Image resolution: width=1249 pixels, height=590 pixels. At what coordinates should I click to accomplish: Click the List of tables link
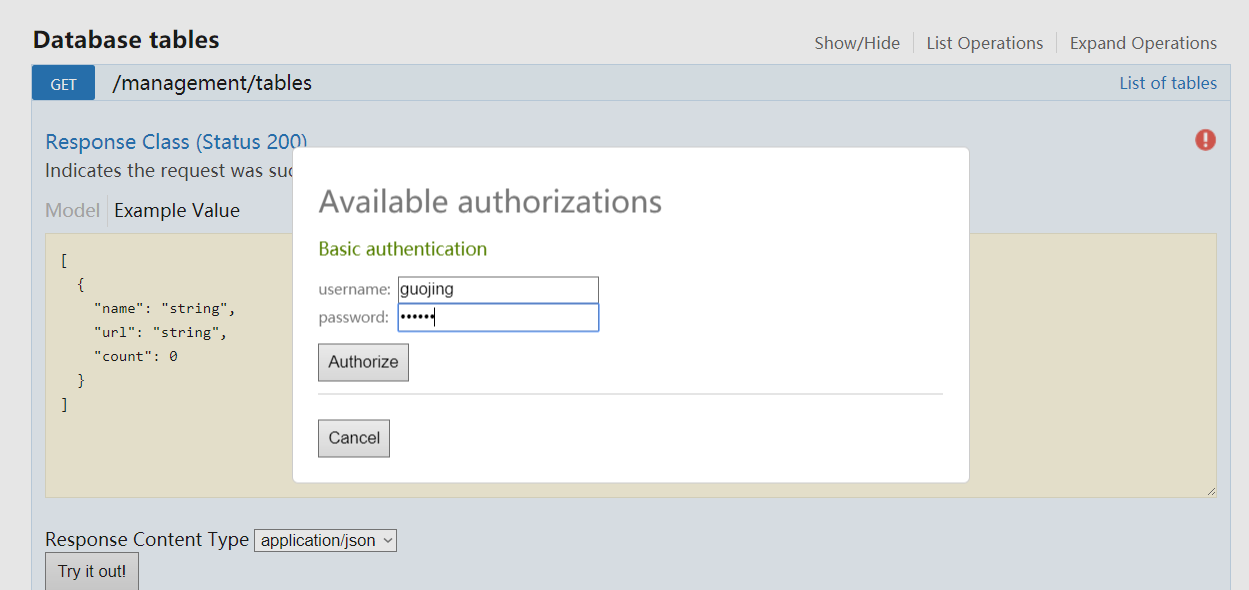tap(1167, 83)
